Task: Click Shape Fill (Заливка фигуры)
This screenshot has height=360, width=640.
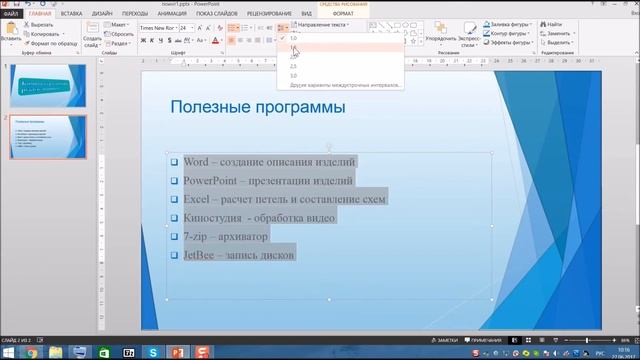Action: [x=508, y=24]
